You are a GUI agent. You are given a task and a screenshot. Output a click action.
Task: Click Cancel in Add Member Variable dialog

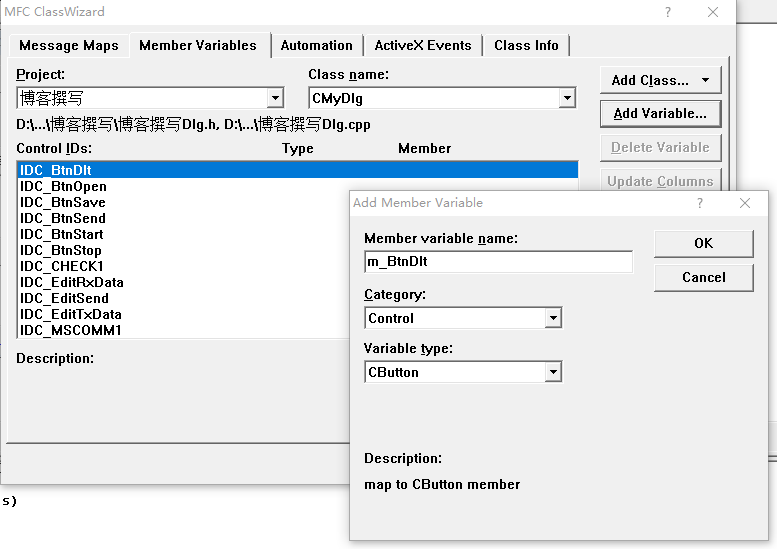[704, 277]
